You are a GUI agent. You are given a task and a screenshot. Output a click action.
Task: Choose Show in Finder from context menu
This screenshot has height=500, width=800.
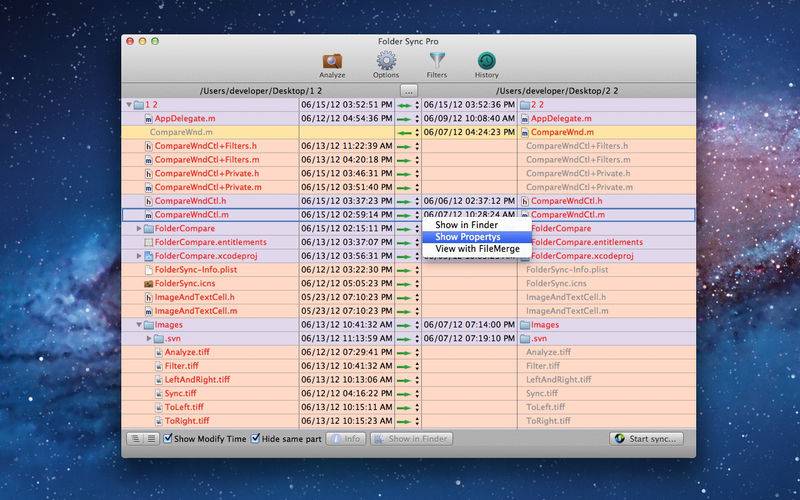(x=477, y=225)
